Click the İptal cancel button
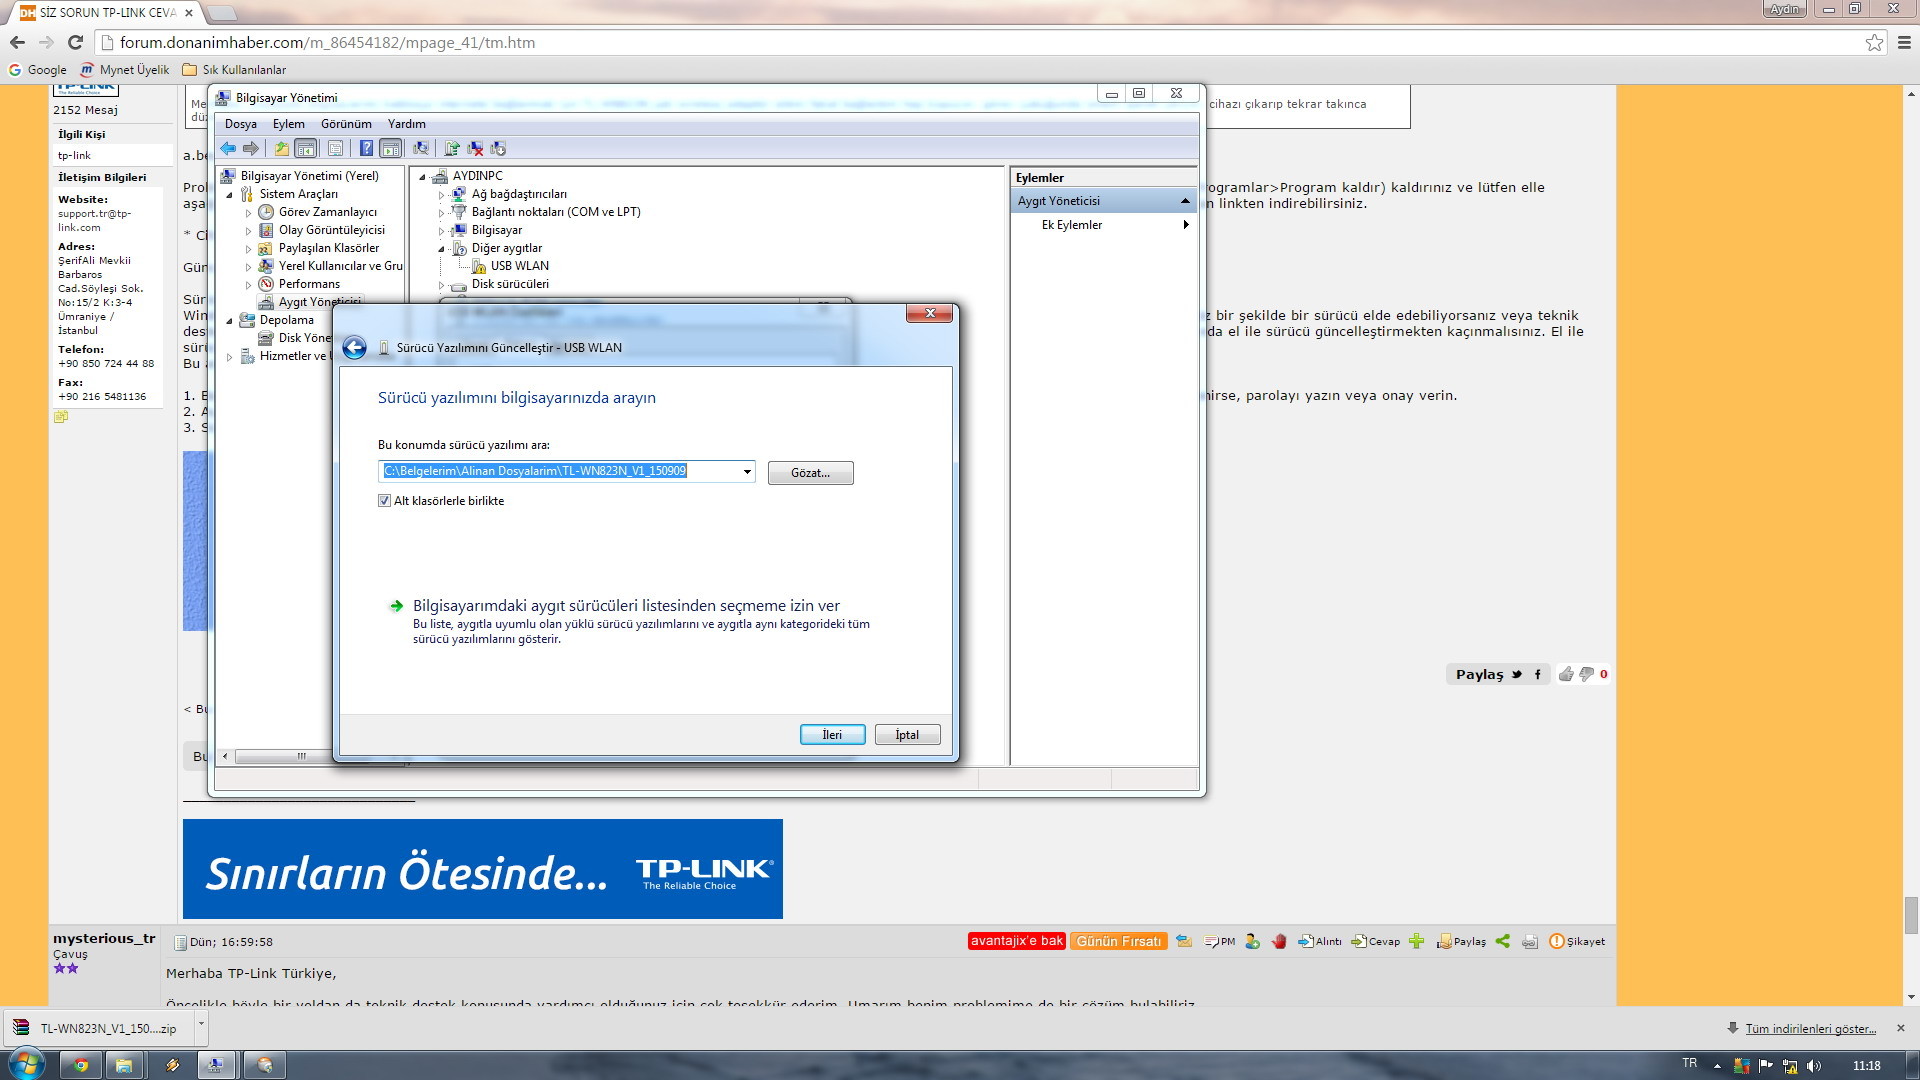Screen dimensions: 1920x1080 coord(907,735)
